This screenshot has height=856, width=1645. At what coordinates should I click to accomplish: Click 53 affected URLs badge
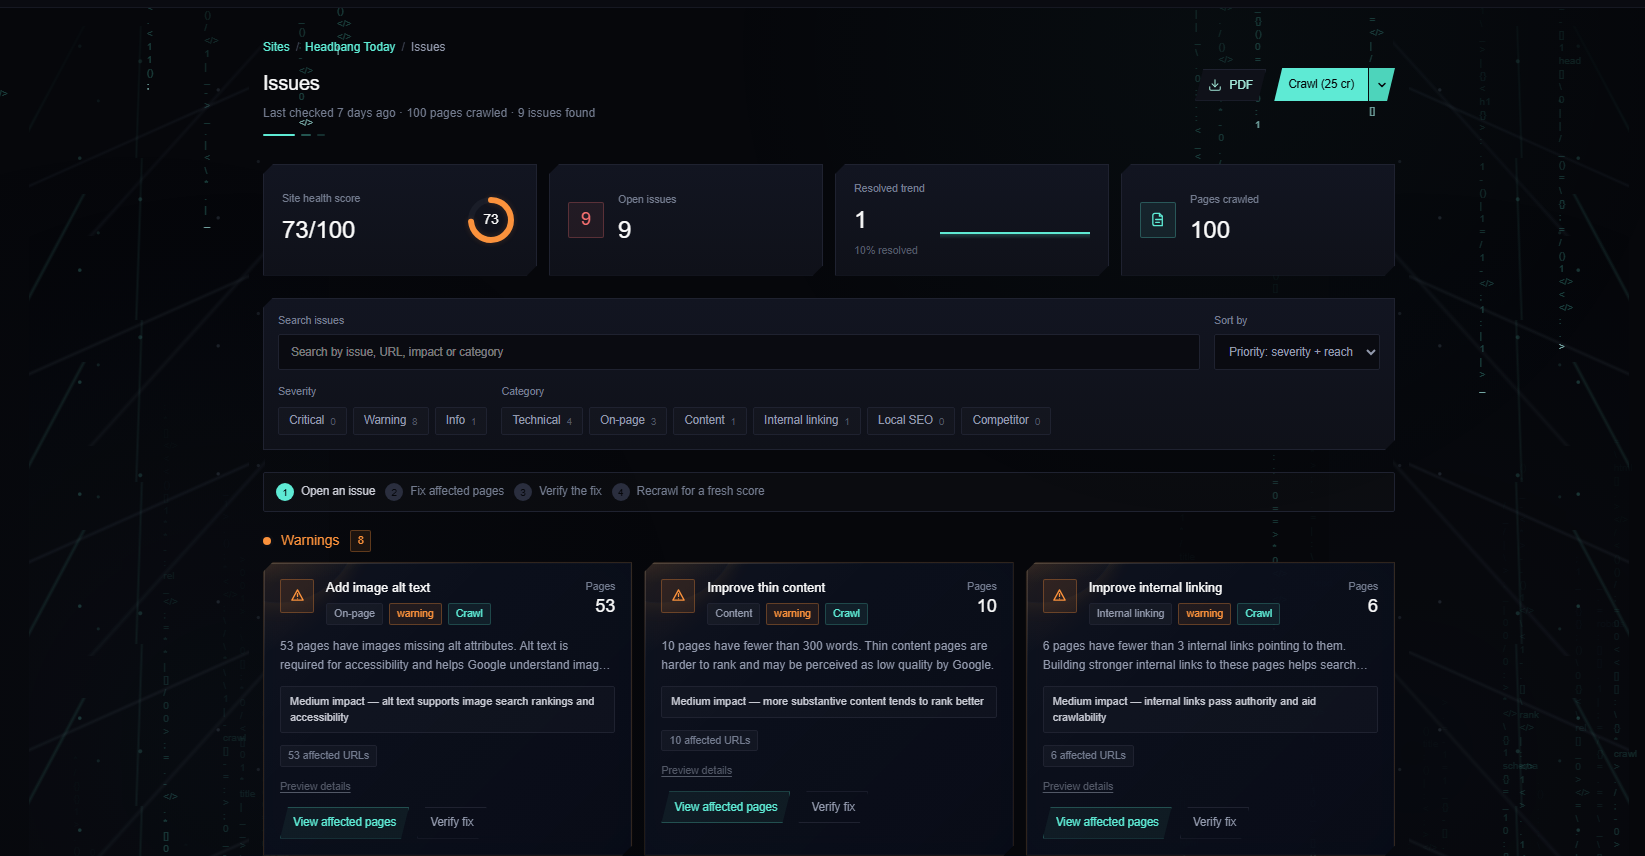click(328, 756)
